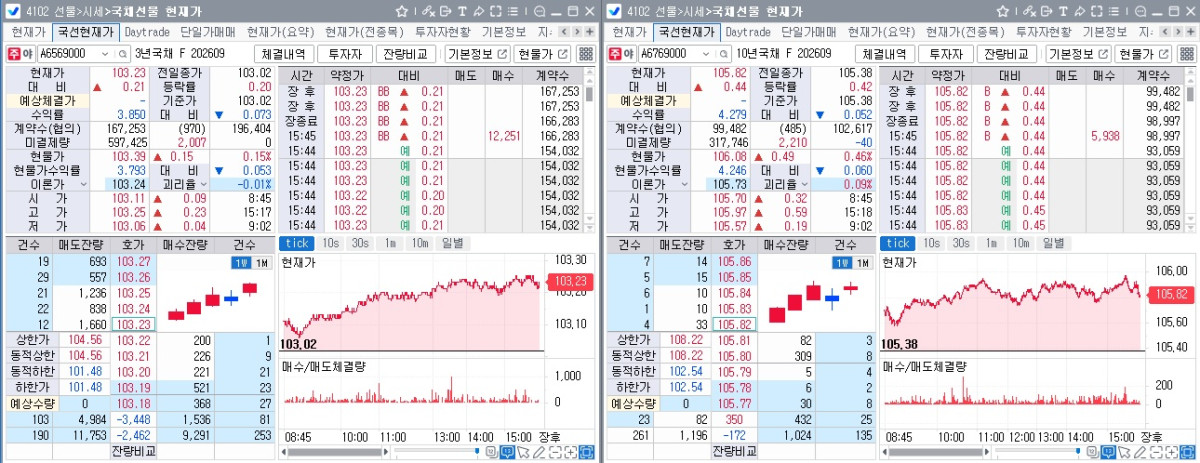Screen dimensions: 1200x463
Task: Open A6769000 symbol code dropdown
Action: pyautogui.click(x=708, y=54)
